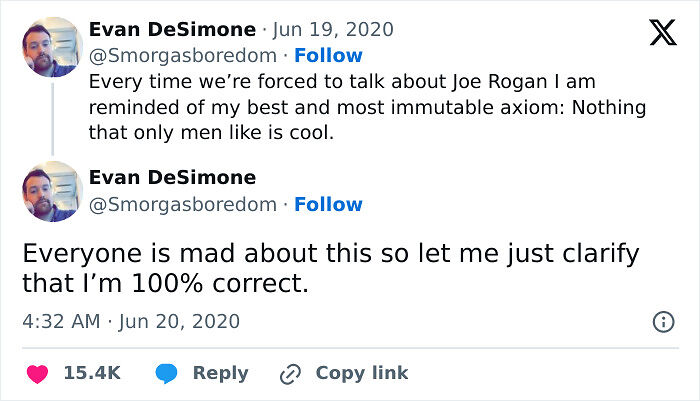Open the info circle icon
700x401 pixels.
click(x=662, y=322)
